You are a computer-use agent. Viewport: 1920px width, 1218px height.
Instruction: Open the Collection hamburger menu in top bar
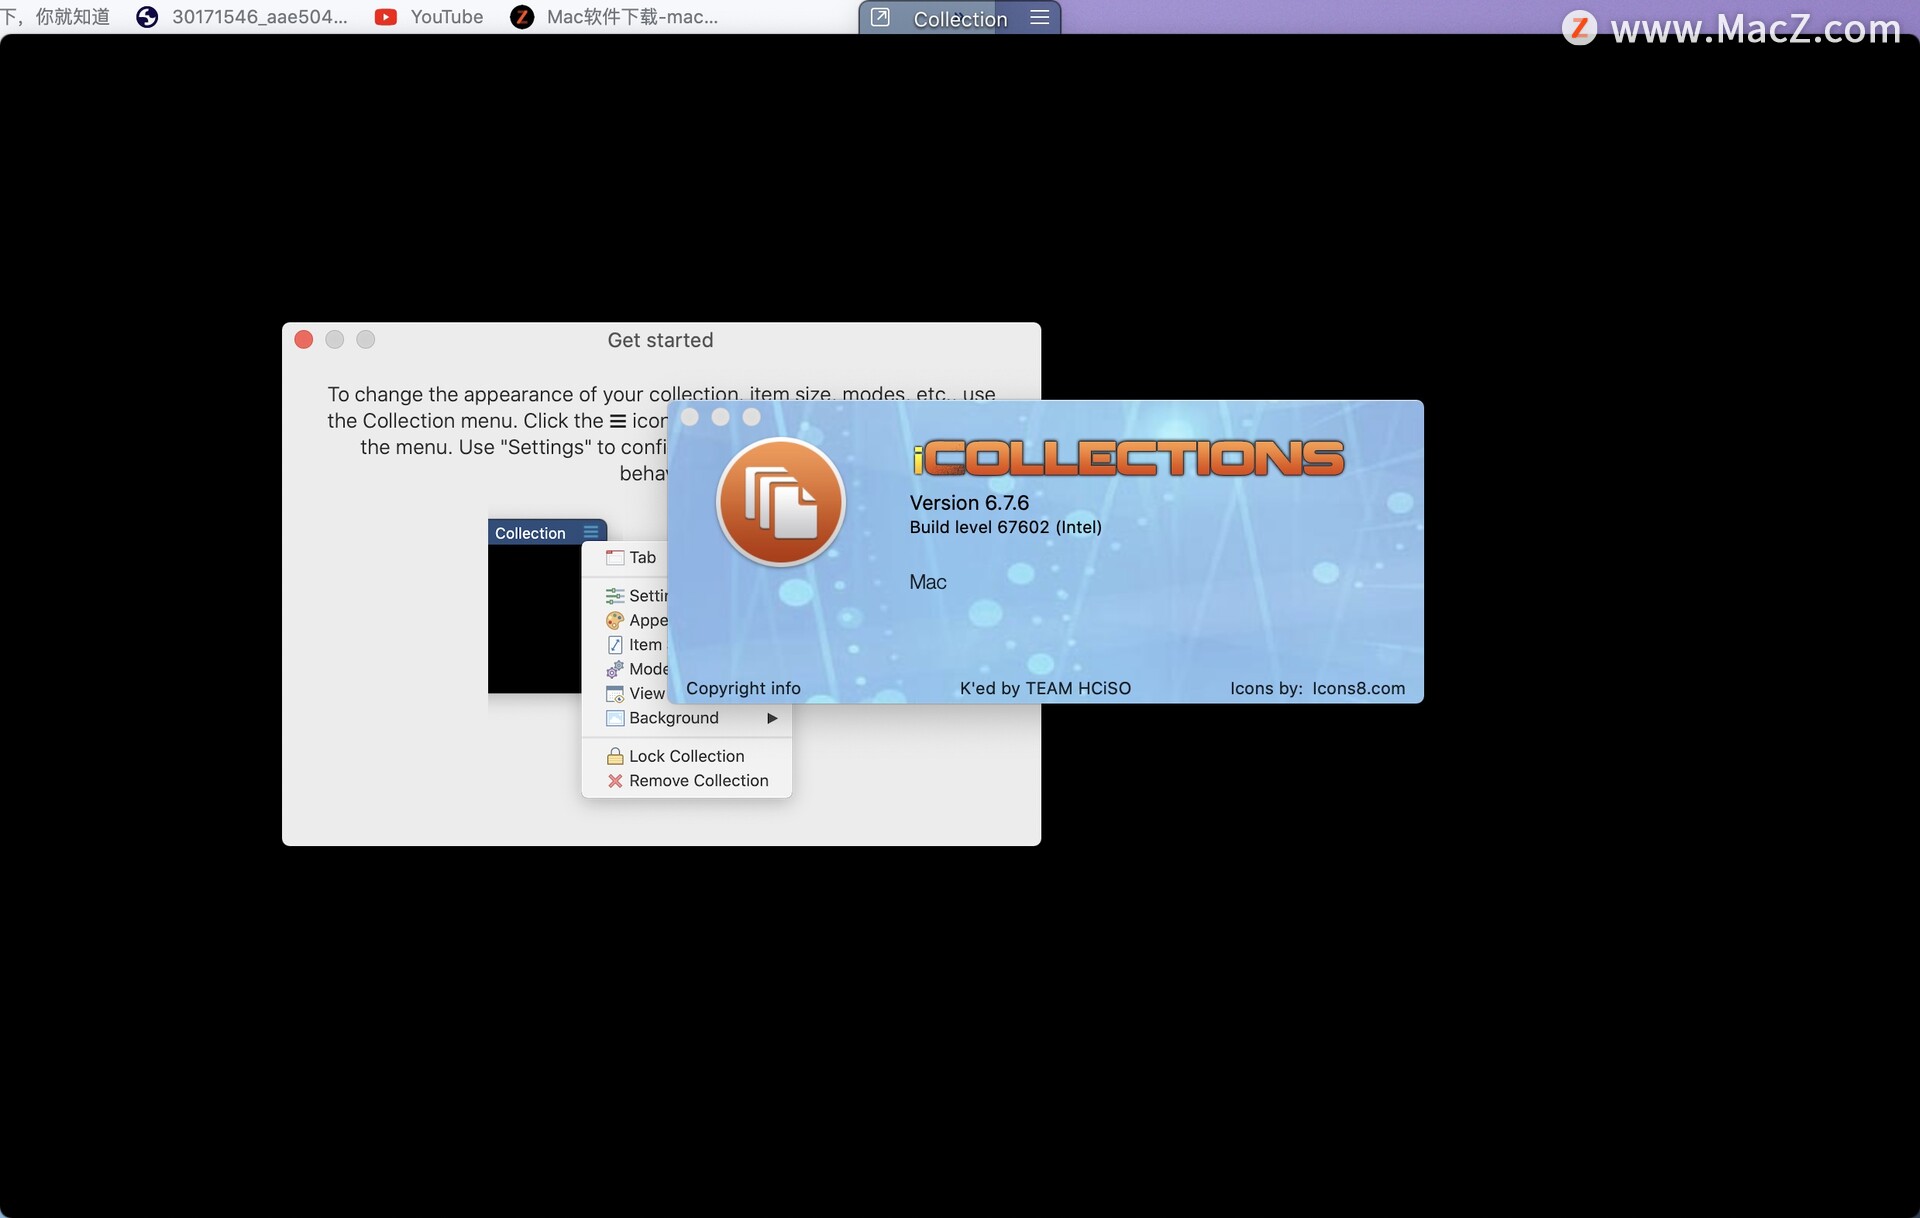pos(1039,18)
